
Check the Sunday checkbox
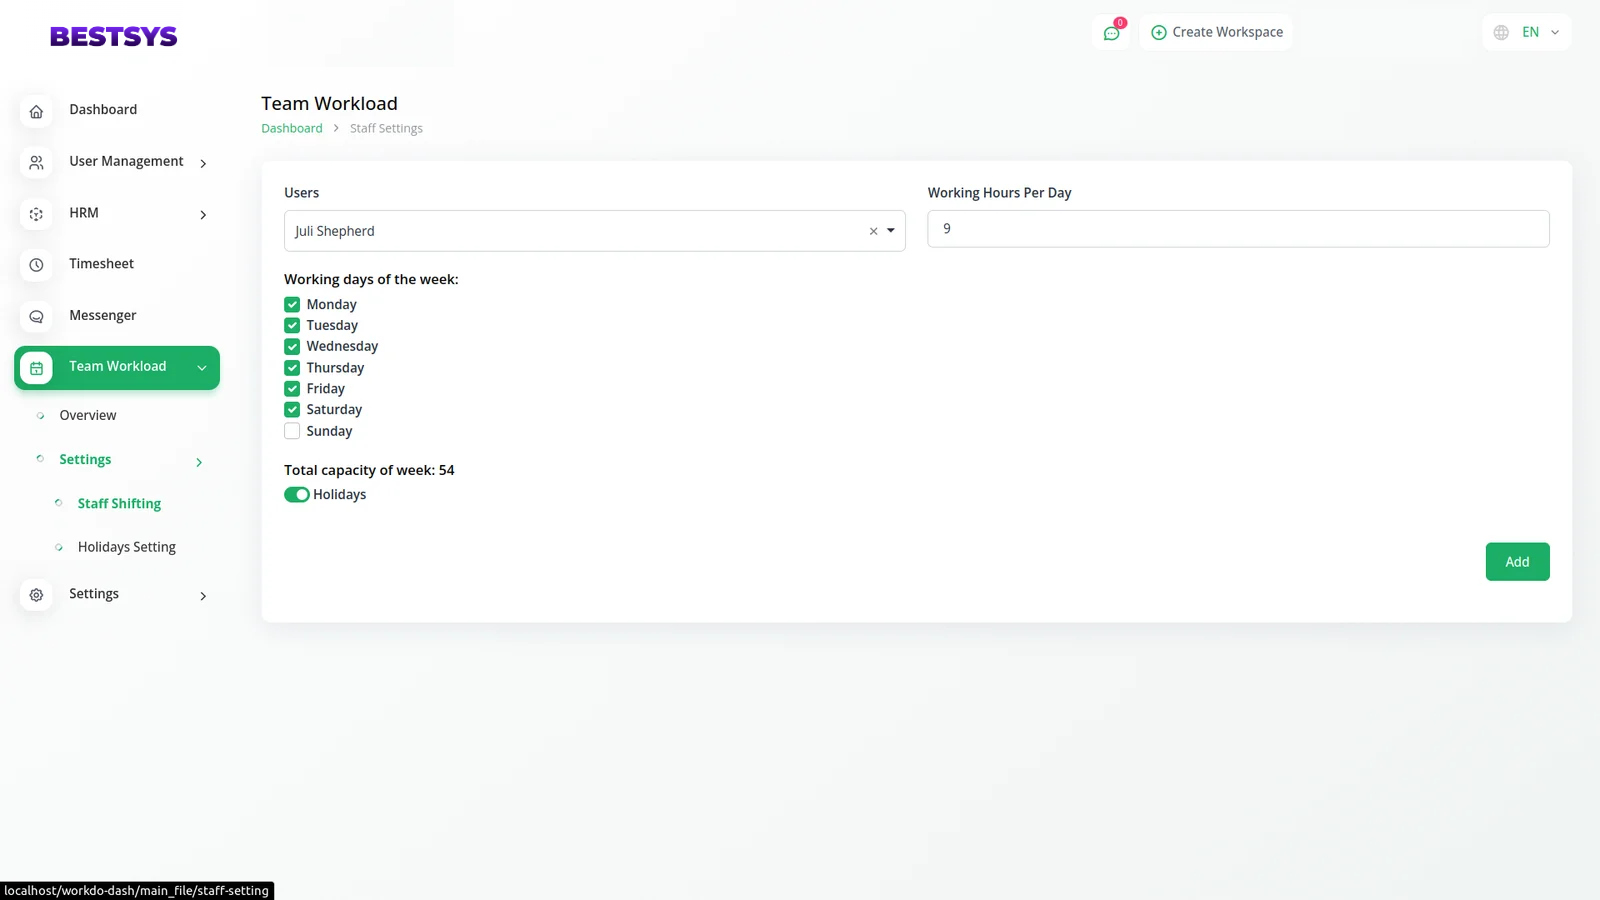pyautogui.click(x=292, y=431)
